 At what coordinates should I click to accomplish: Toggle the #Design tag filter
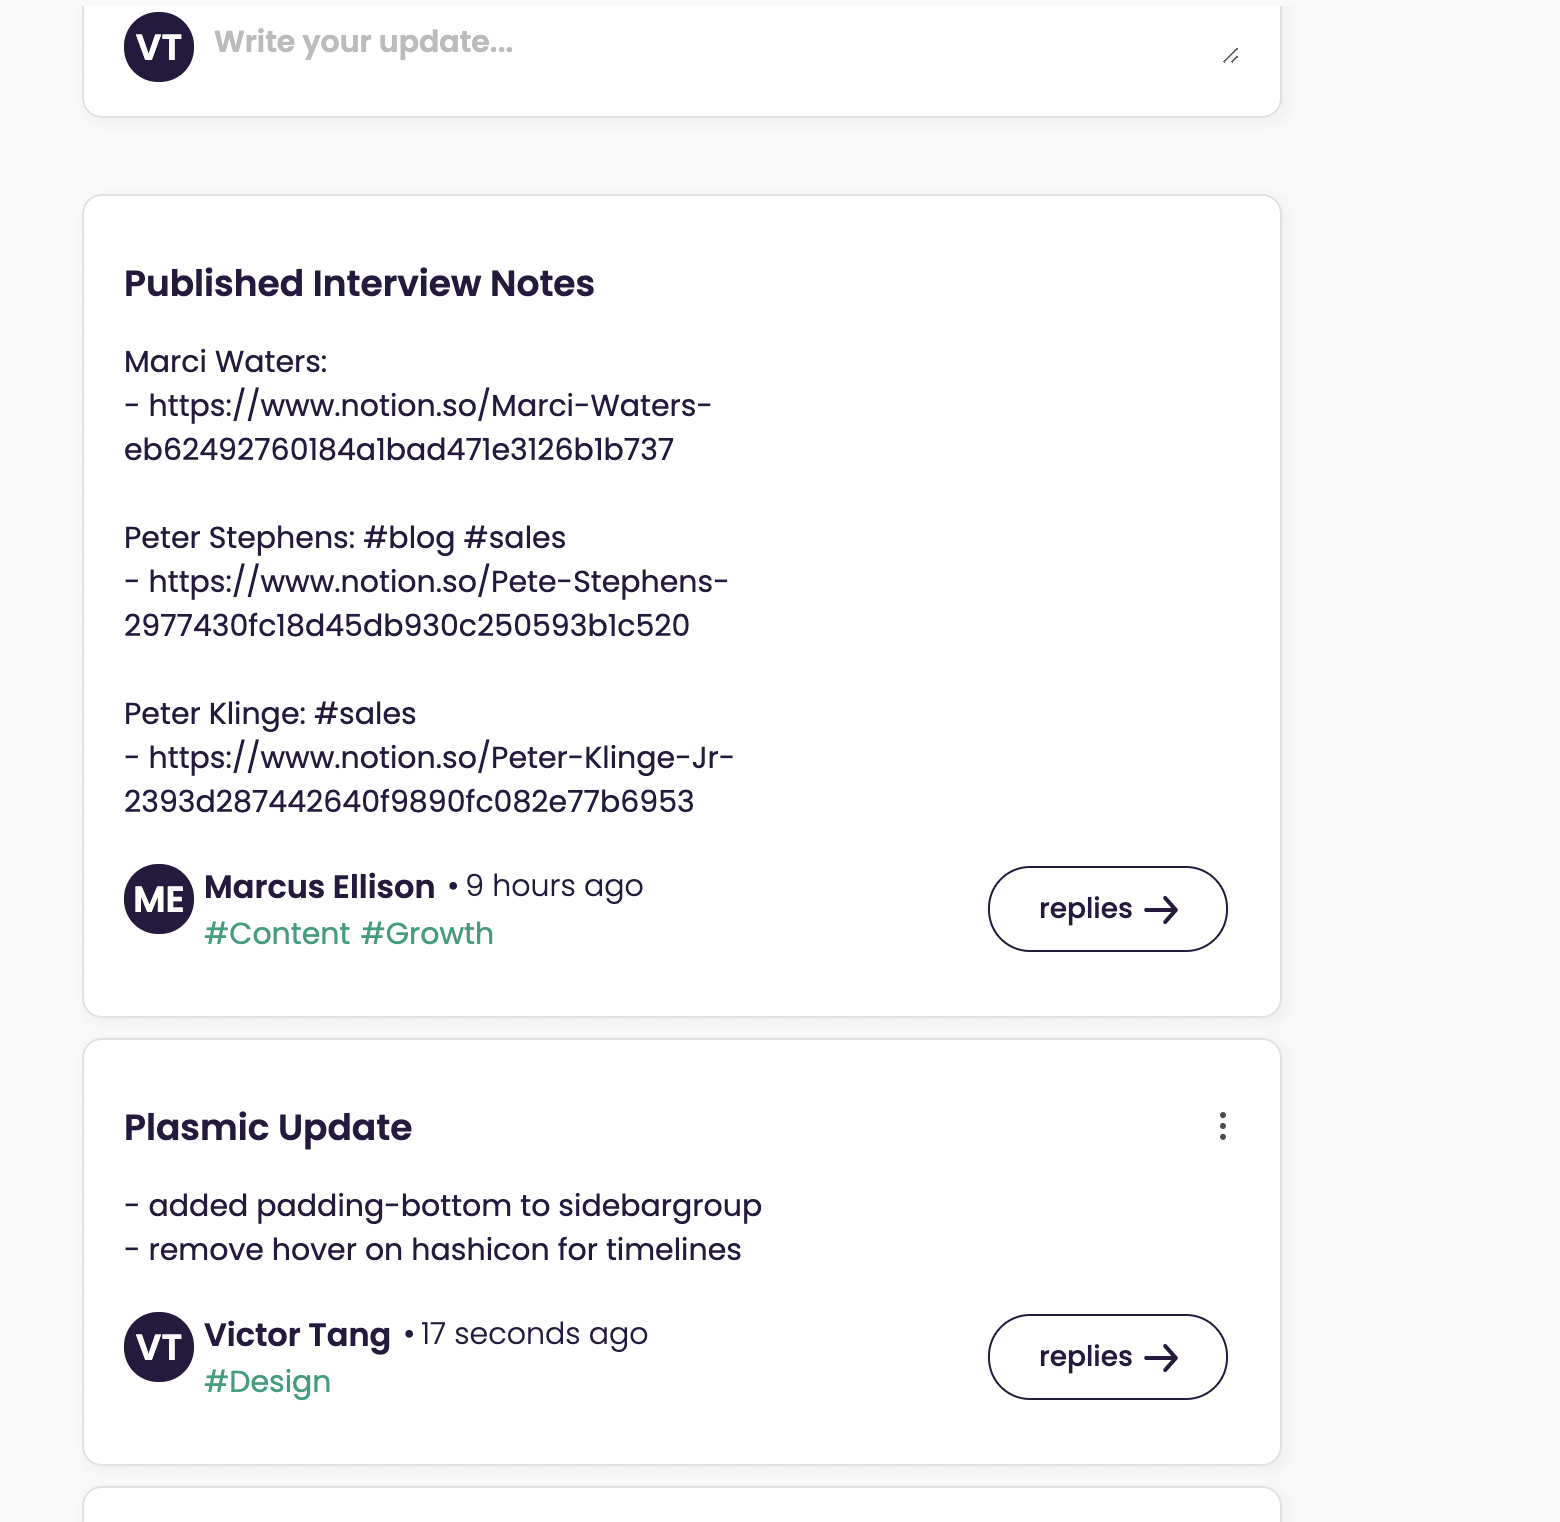(267, 1380)
